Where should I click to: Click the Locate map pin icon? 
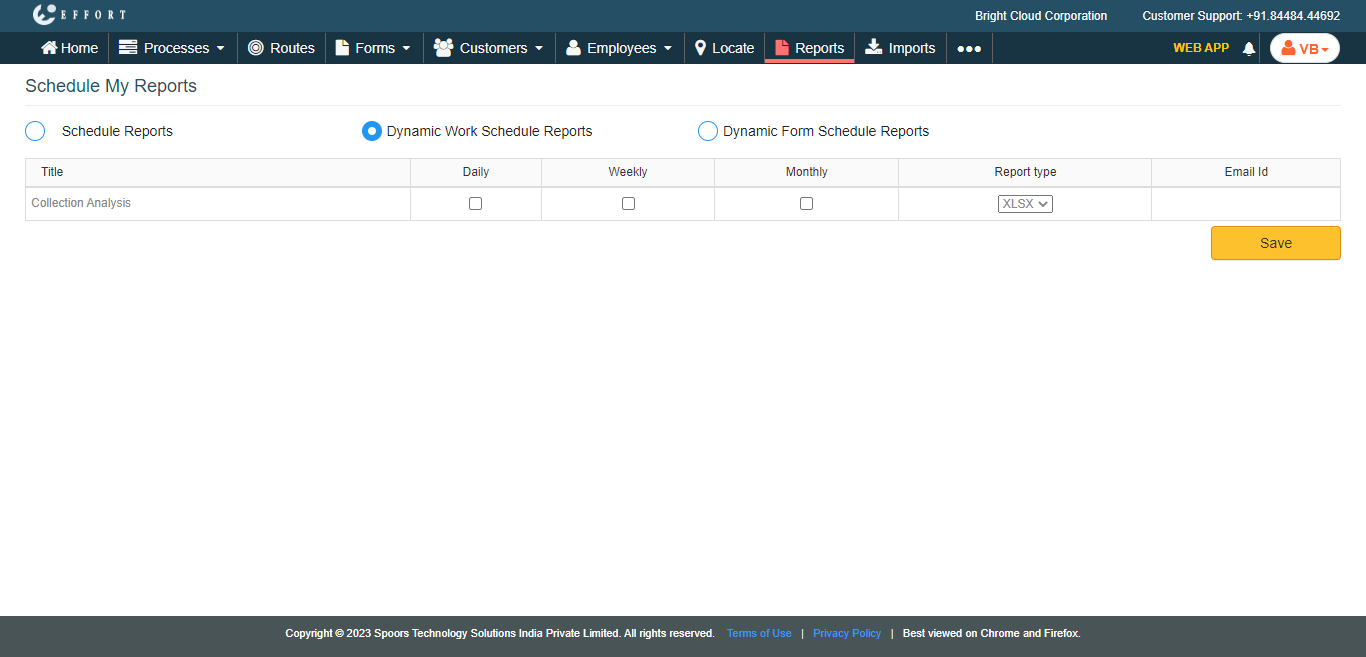coord(701,48)
